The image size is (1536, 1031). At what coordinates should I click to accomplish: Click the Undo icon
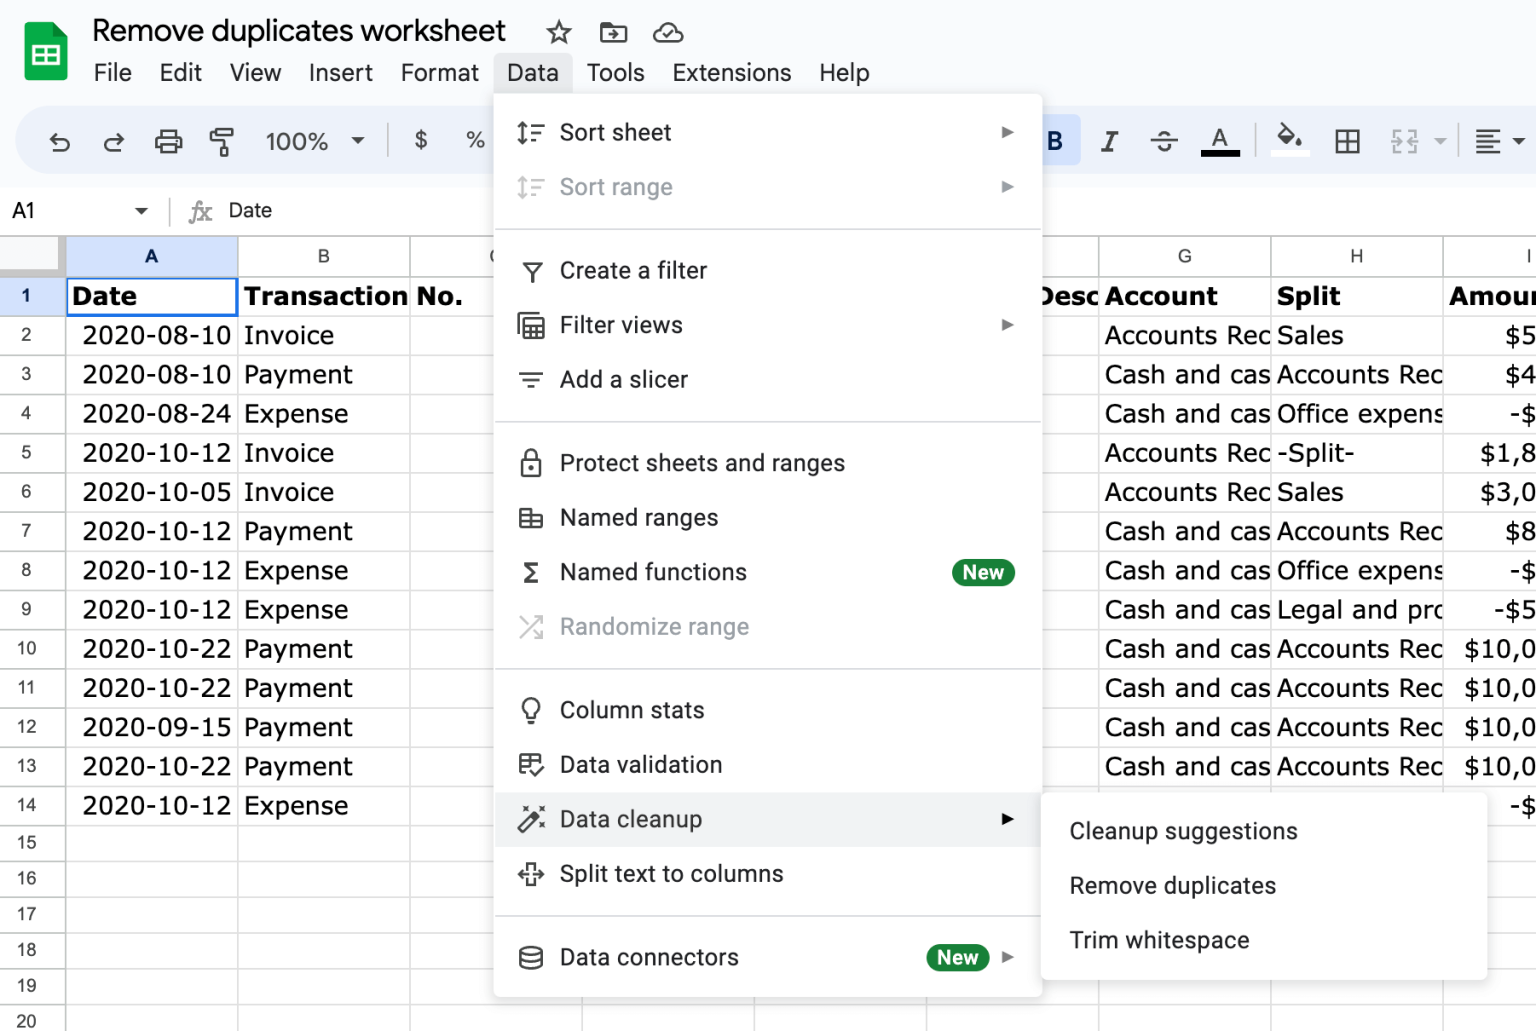click(60, 140)
